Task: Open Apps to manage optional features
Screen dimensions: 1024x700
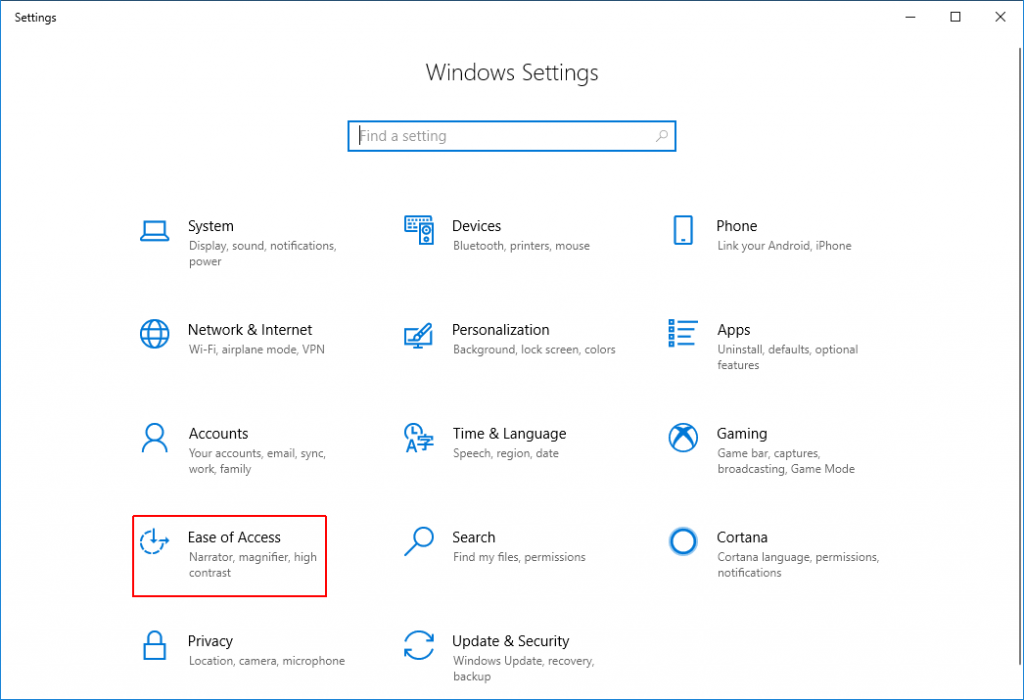Action: point(733,330)
